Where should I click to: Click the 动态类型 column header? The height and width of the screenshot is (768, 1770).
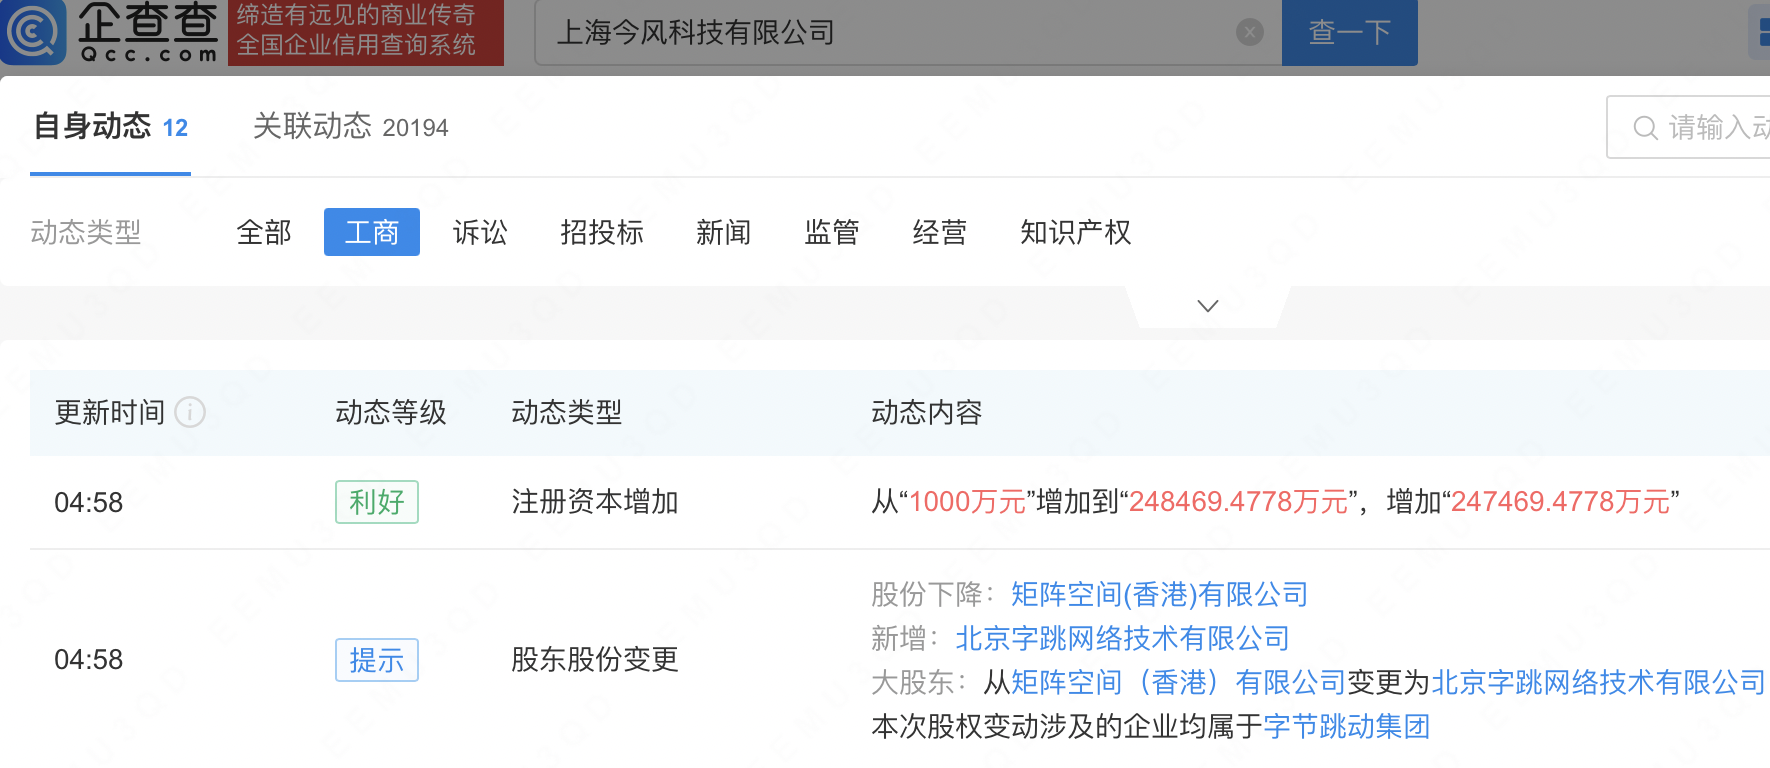[567, 412]
